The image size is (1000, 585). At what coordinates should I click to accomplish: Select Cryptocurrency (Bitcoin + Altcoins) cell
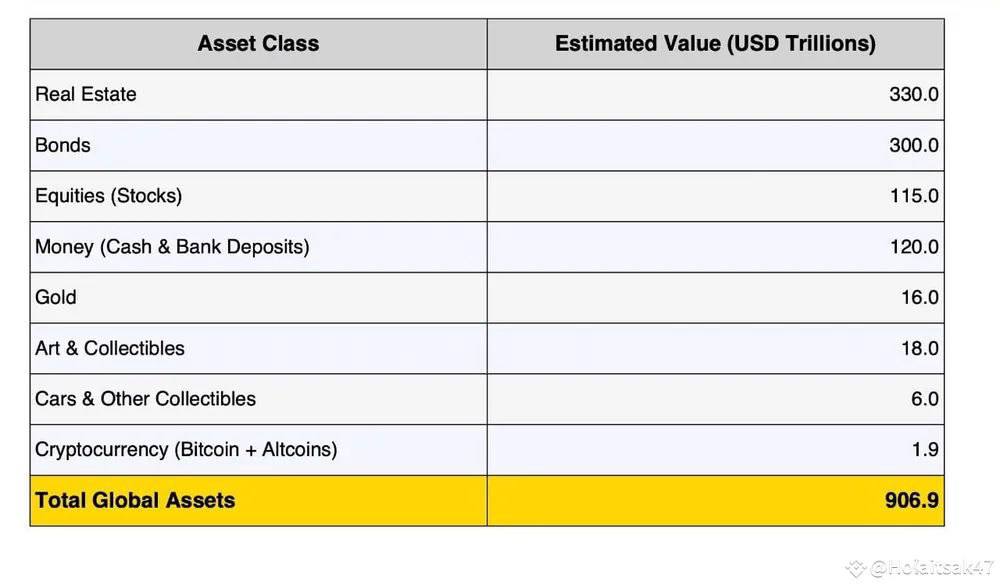pos(258,450)
